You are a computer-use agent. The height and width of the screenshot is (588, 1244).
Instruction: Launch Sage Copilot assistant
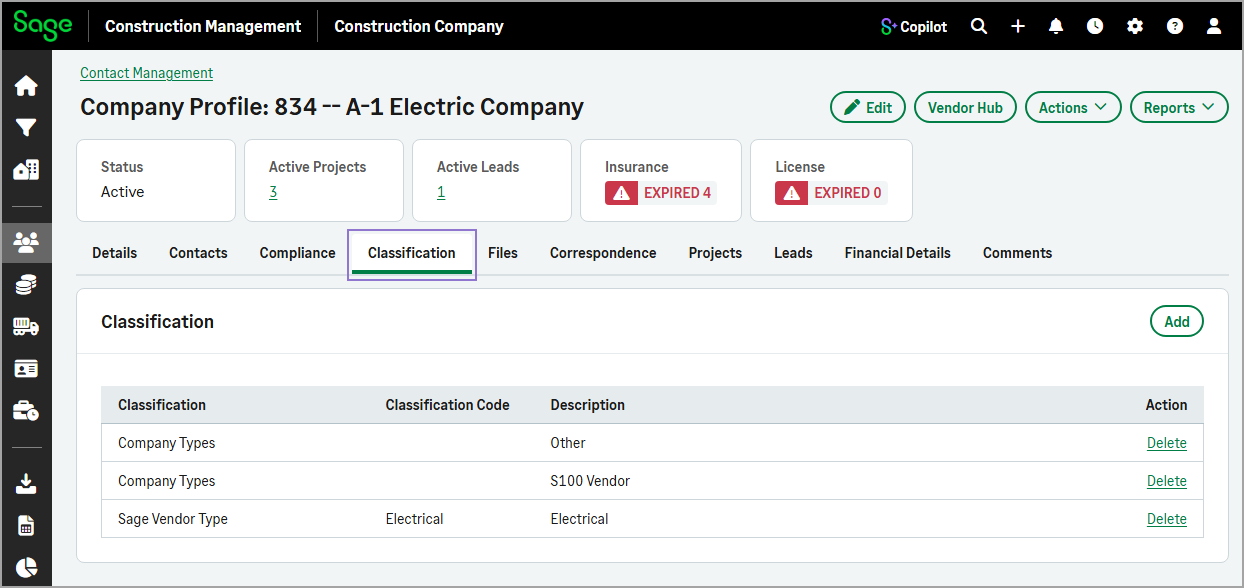click(913, 27)
